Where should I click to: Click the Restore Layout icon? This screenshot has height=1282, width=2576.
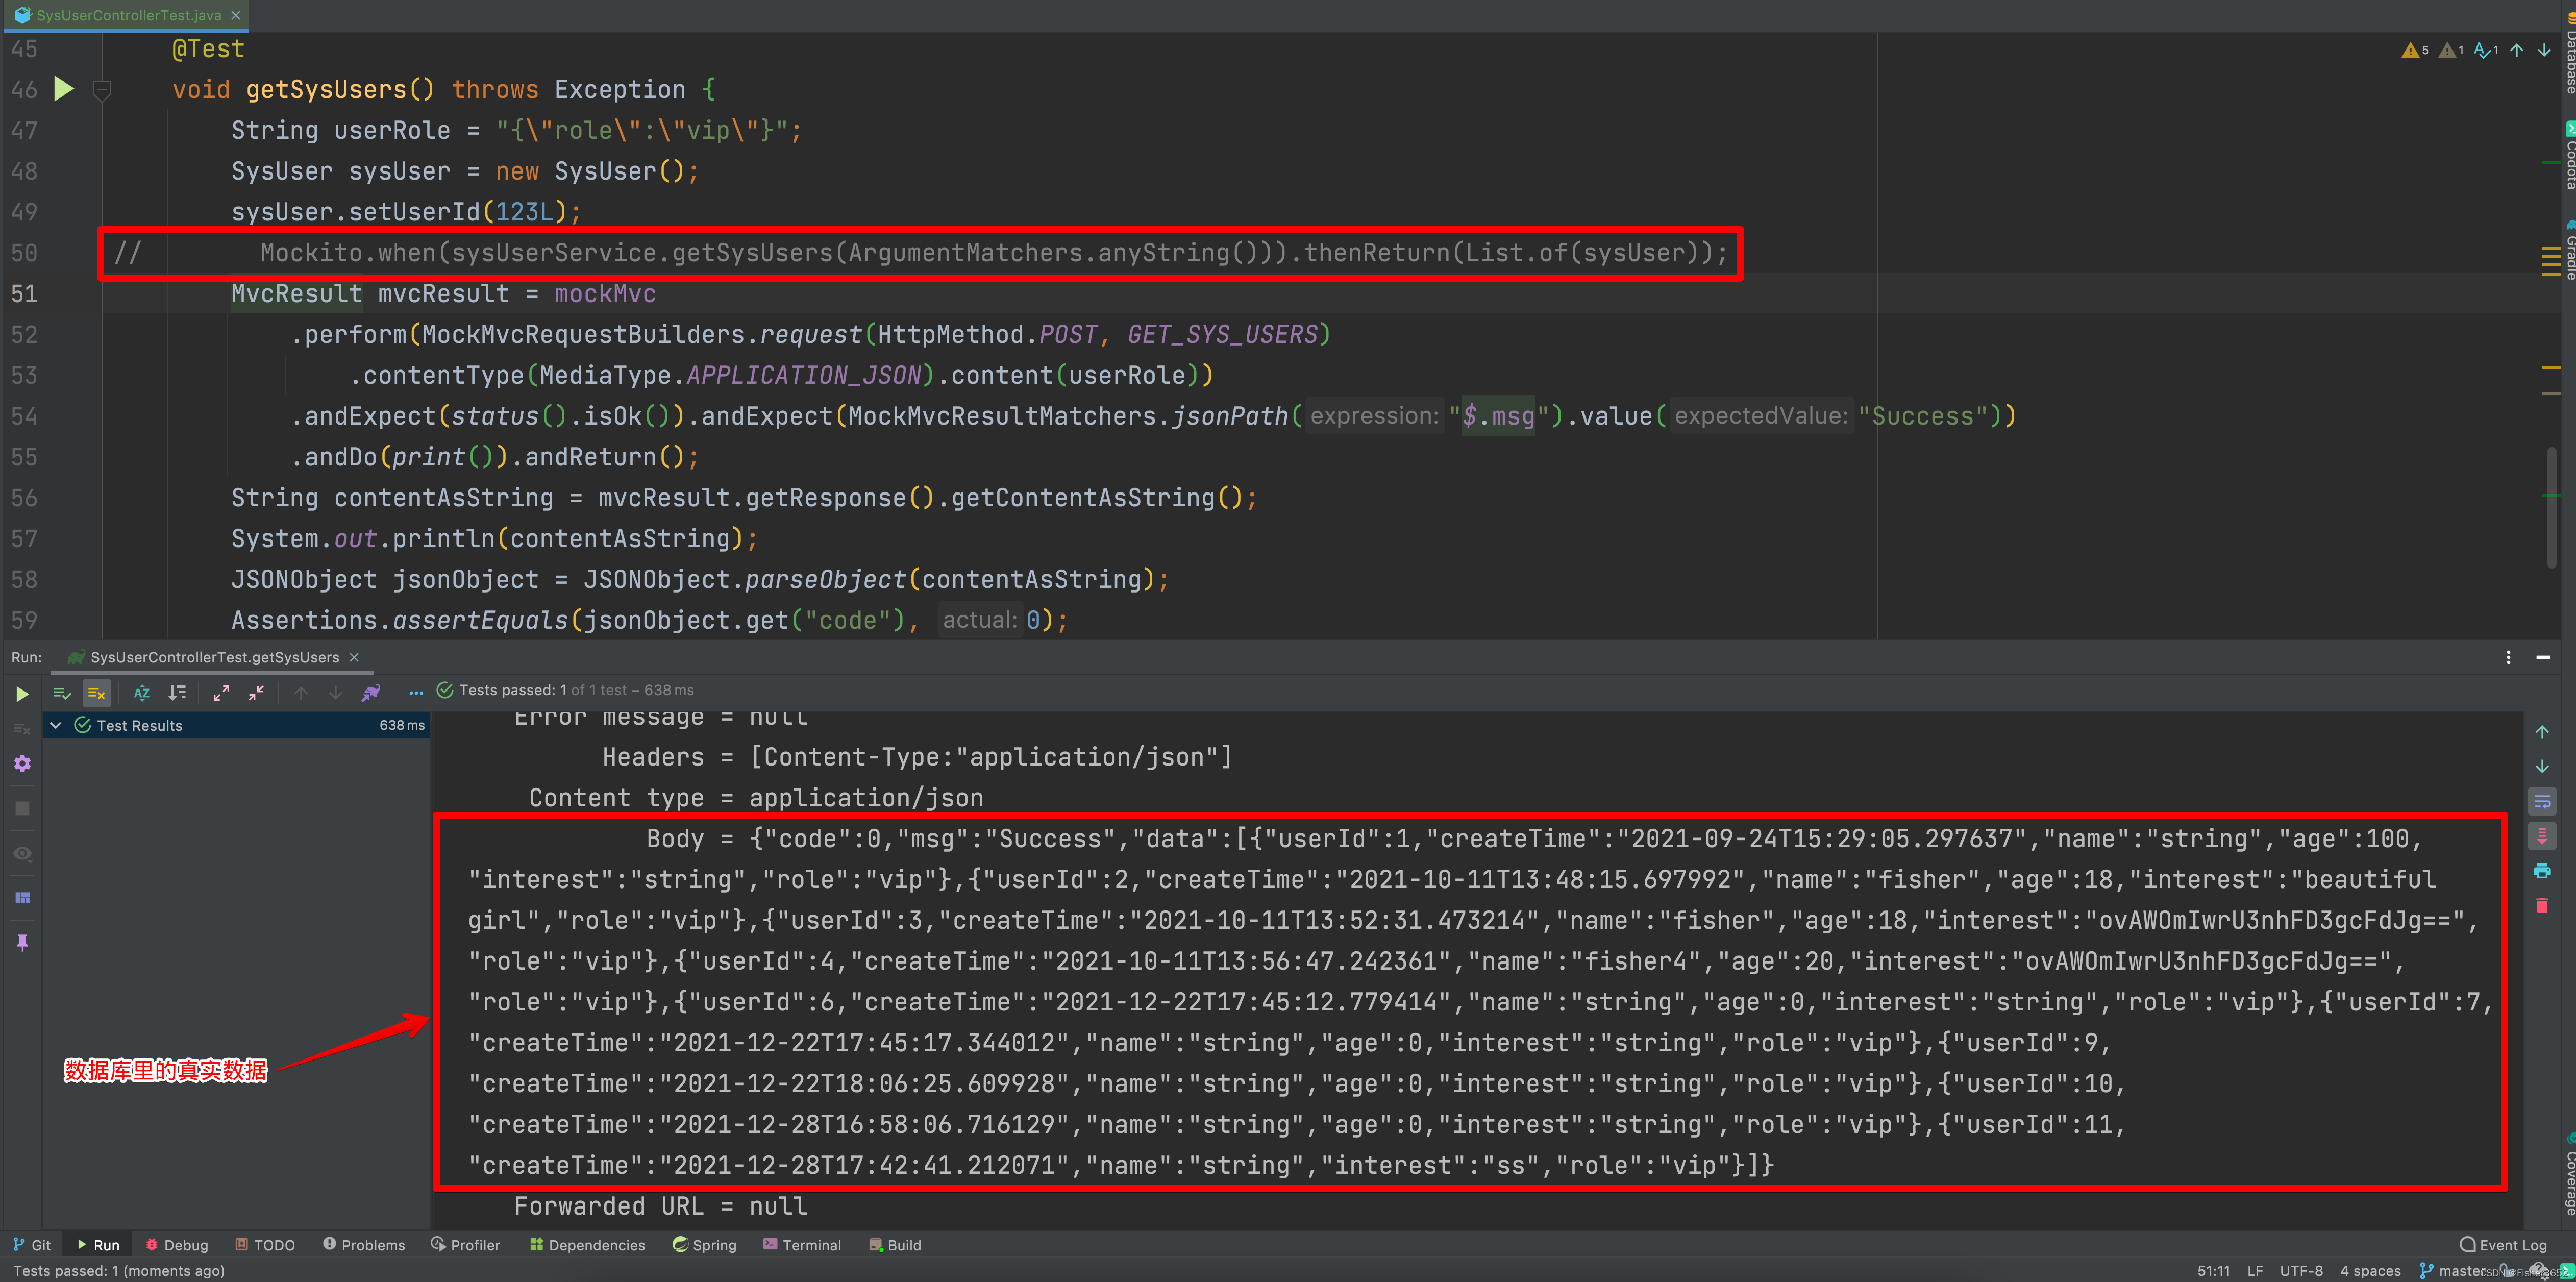coord(22,897)
